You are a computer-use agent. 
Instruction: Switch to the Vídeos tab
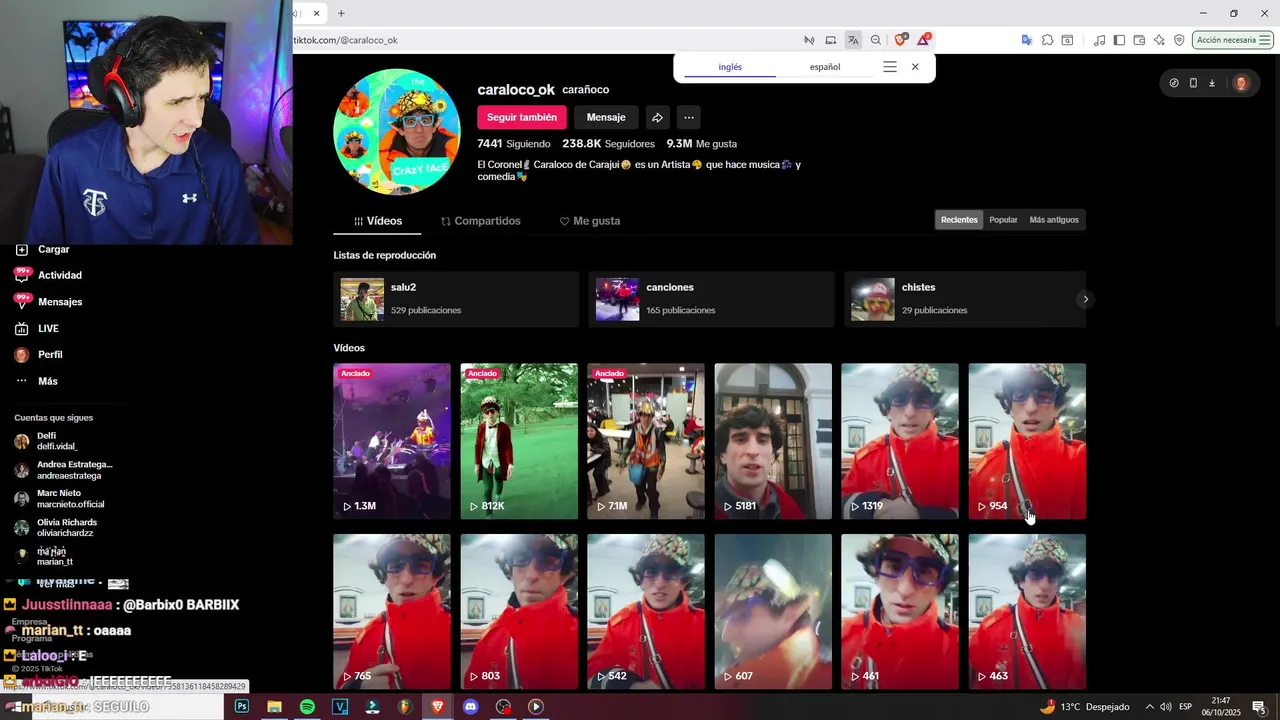[378, 221]
